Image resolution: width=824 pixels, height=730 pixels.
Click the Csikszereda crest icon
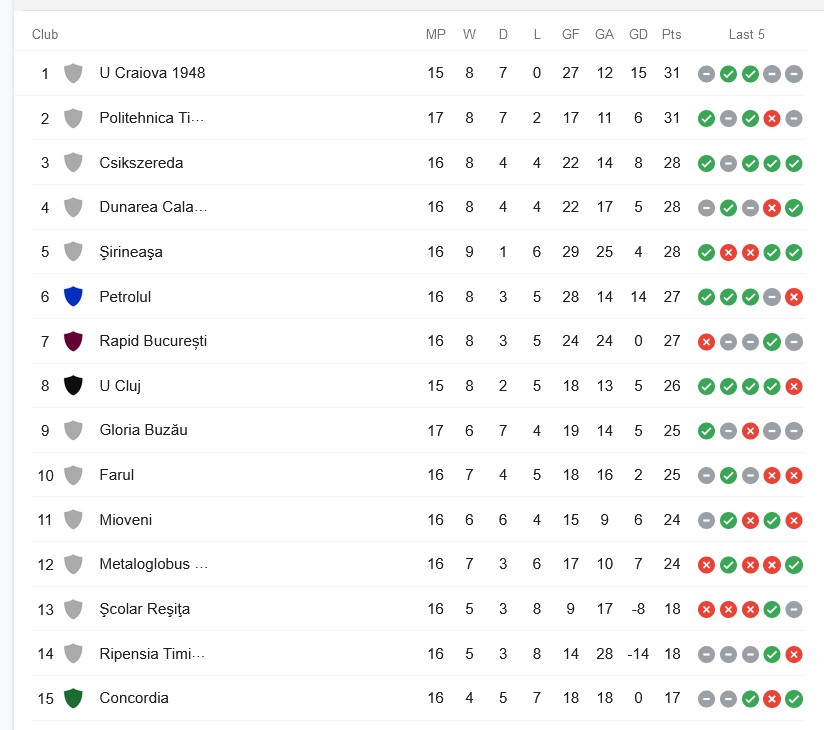click(73, 162)
